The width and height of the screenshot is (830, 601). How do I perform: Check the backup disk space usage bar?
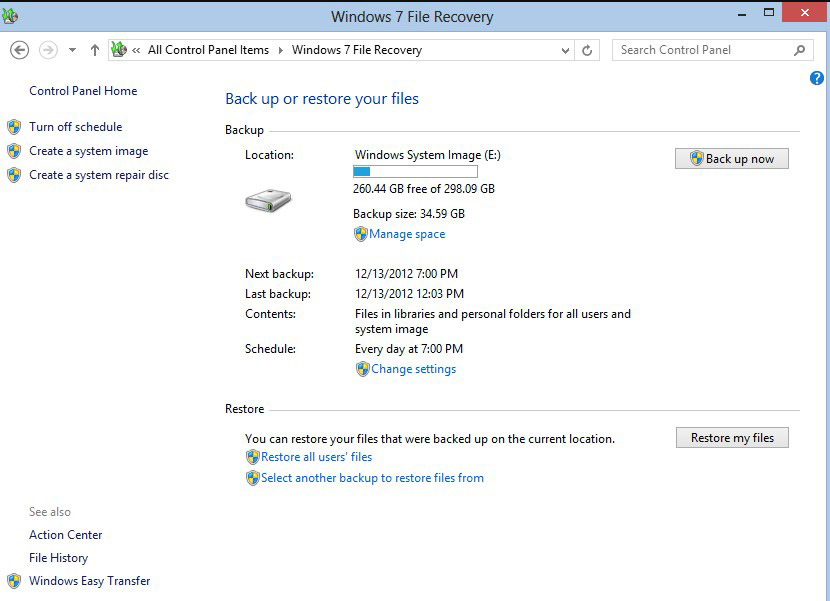tap(414, 171)
